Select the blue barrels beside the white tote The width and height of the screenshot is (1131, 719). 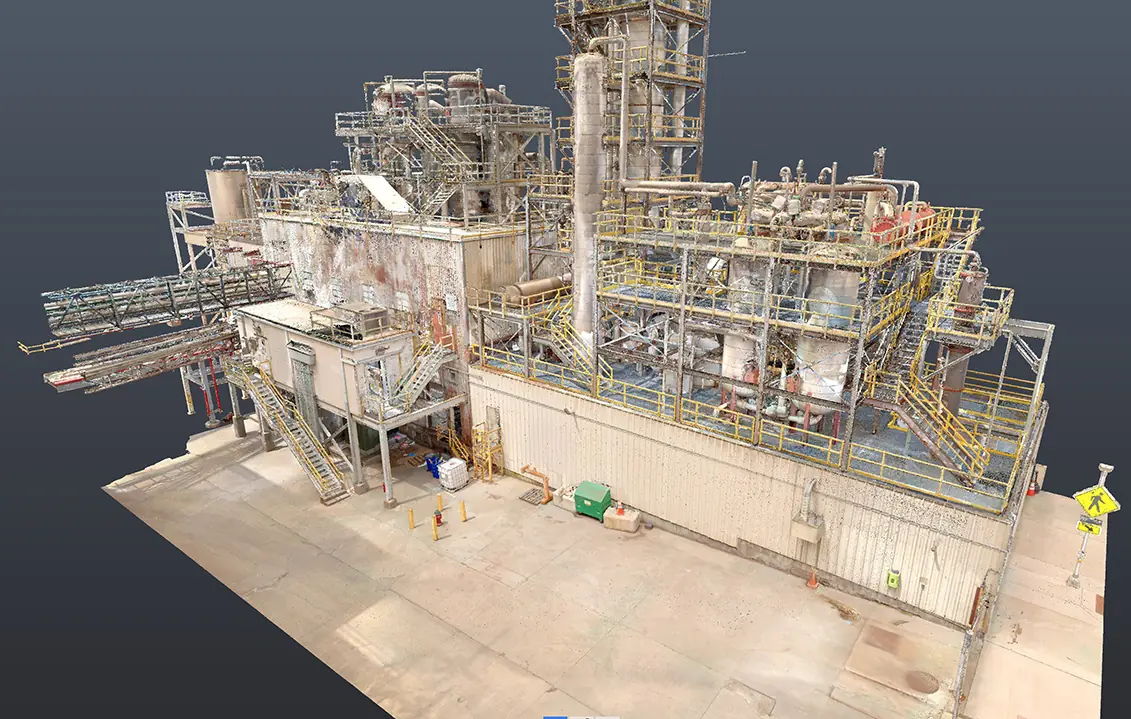click(433, 466)
